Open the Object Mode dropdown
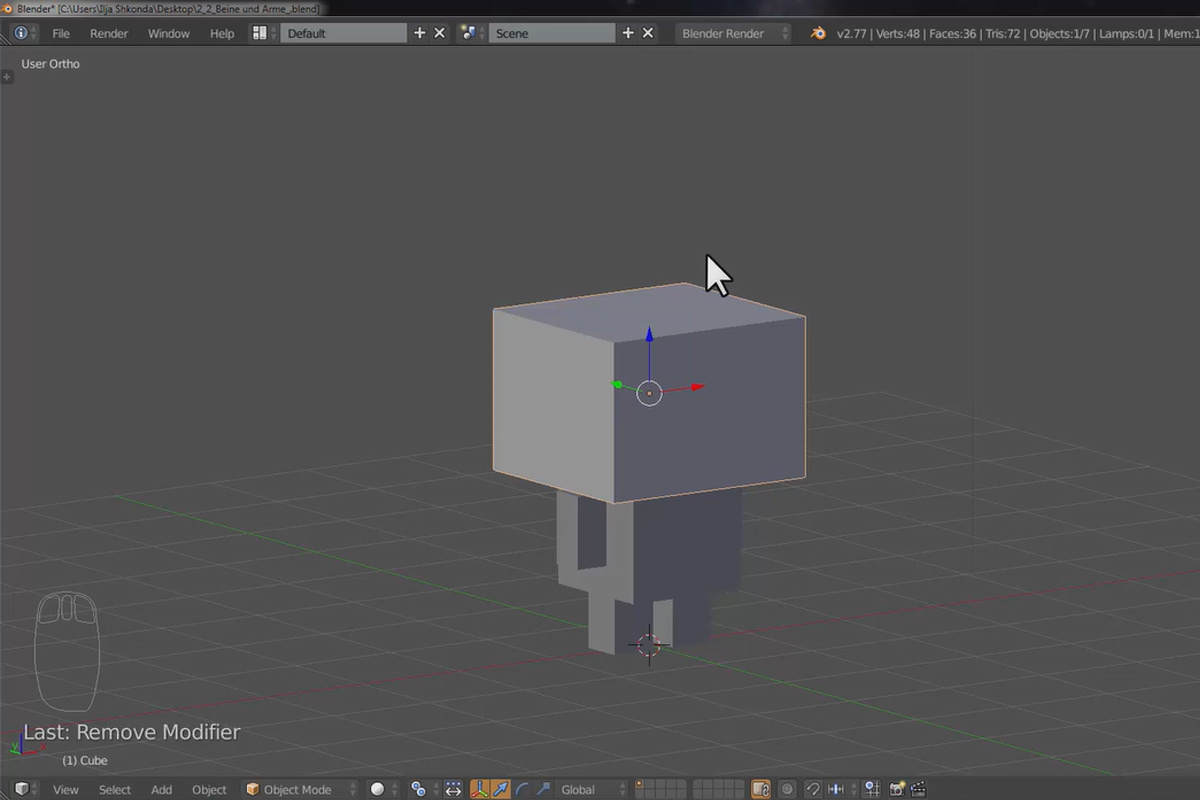The height and width of the screenshot is (800, 1200). tap(300, 789)
